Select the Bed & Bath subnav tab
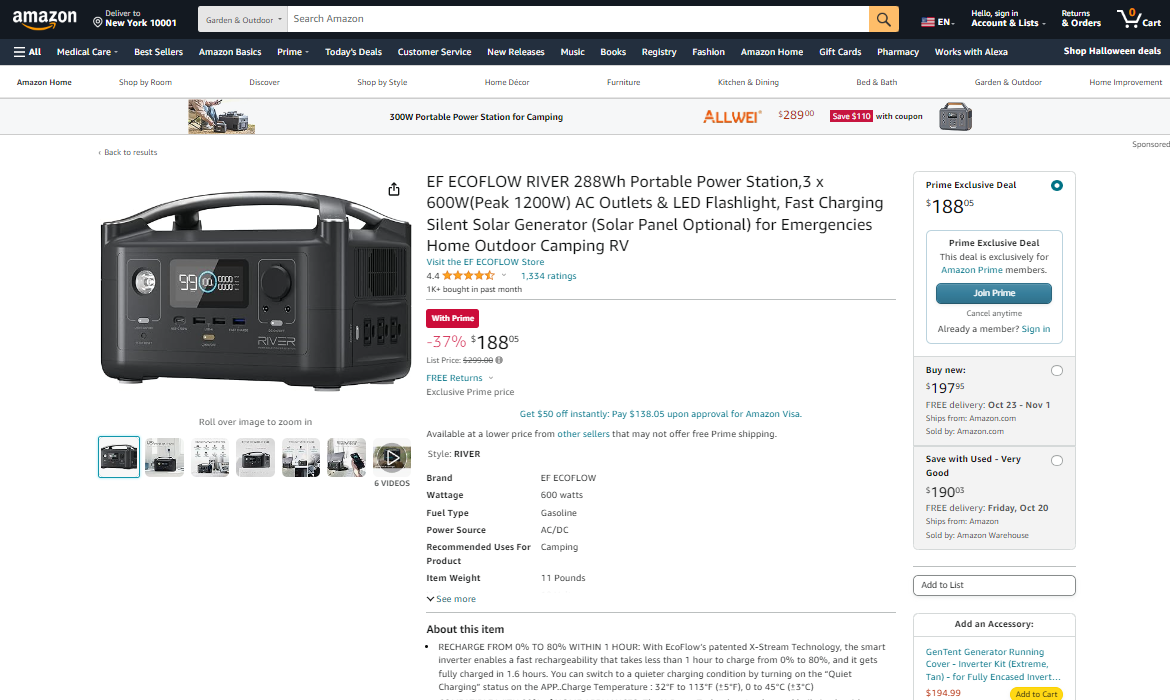Viewport: 1170px width, 700px height. pyautogui.click(x=877, y=83)
